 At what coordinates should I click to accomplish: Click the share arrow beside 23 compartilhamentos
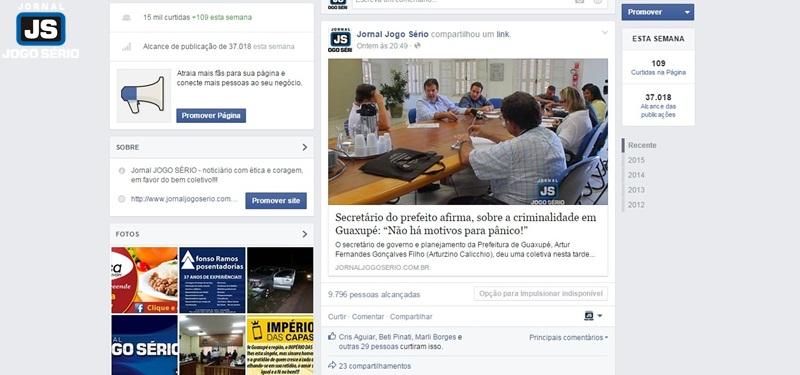coord(332,365)
